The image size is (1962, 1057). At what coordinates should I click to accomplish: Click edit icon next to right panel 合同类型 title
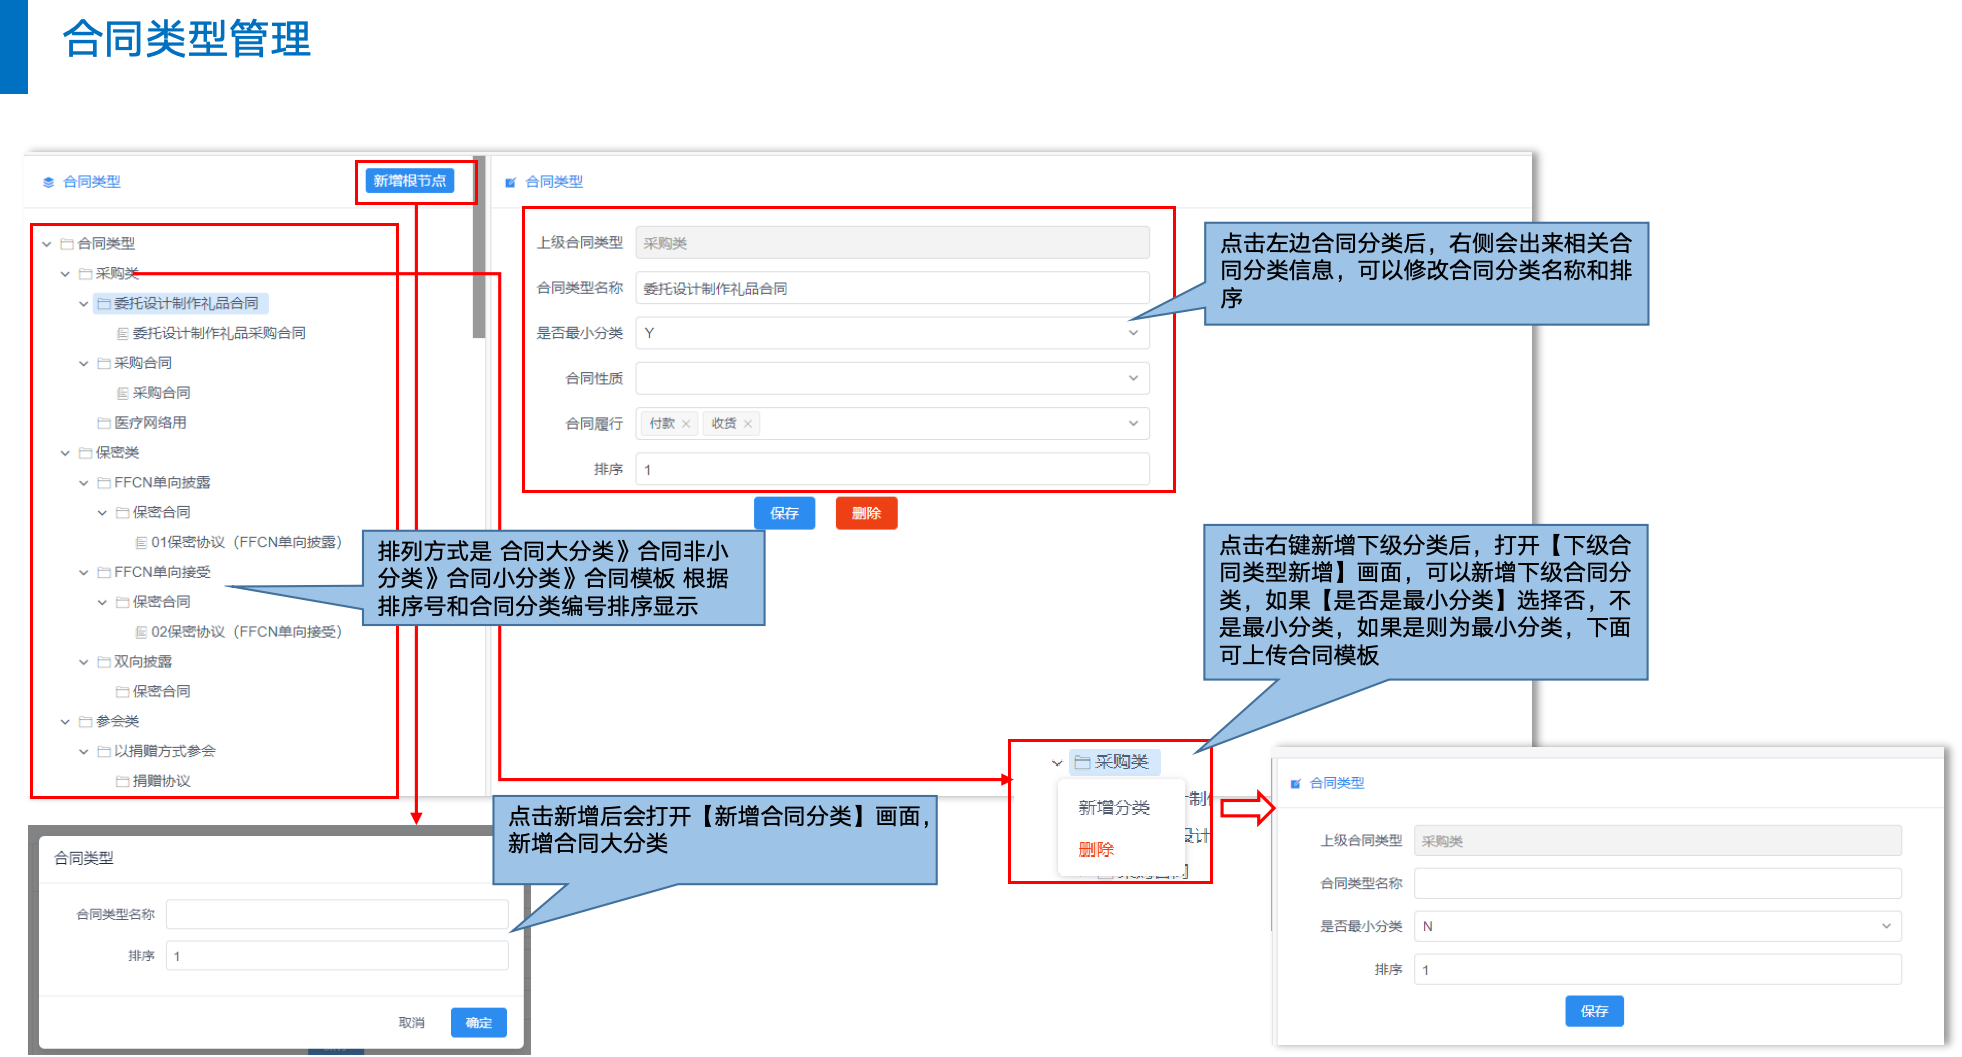tap(511, 182)
